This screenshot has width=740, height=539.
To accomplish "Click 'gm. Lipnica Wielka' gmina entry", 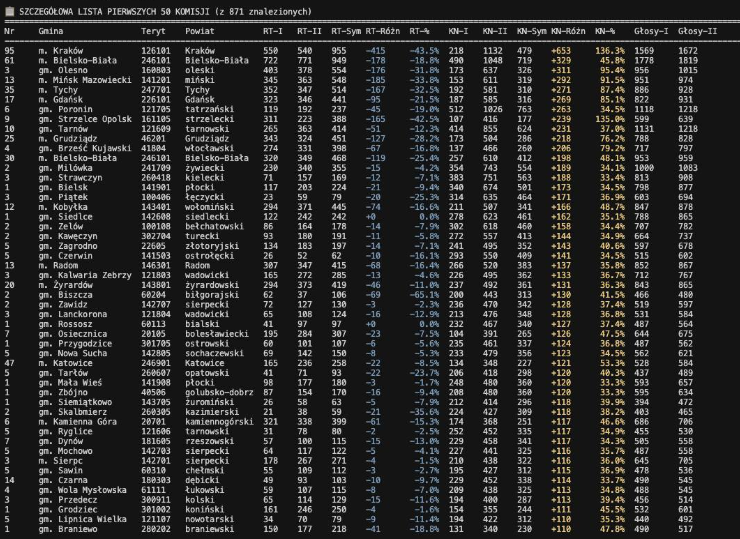I will [82, 520].
